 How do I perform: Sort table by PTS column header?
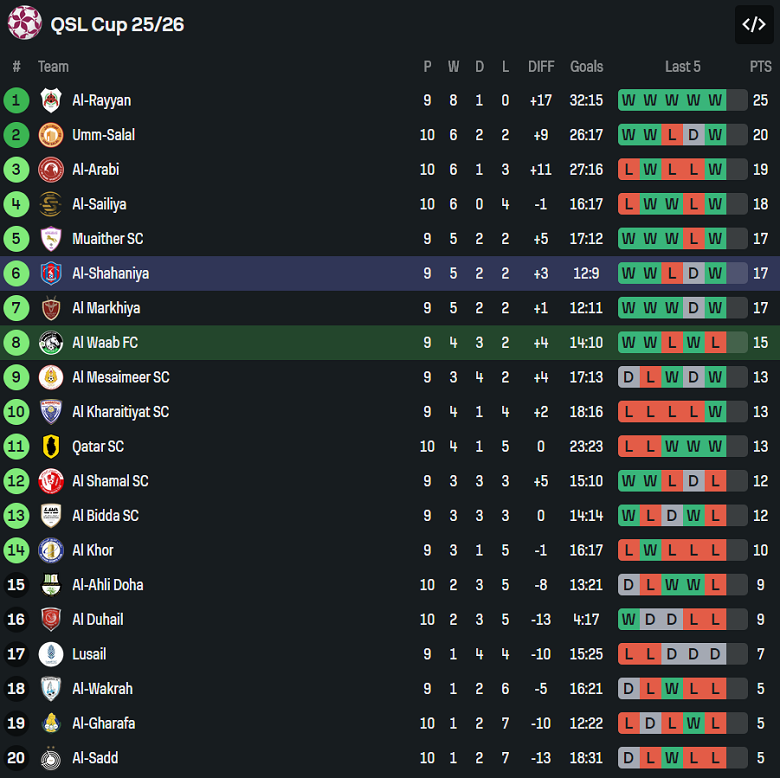(760, 67)
